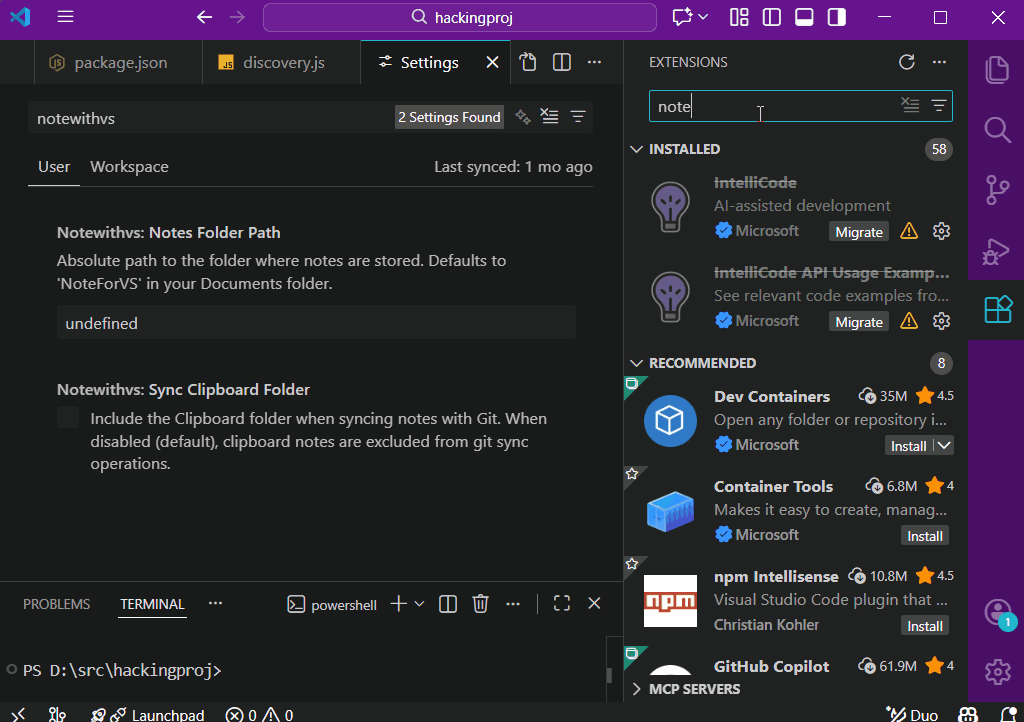Open the chat dropdown chevron in title bar
The image size is (1024, 722).
[703, 17]
